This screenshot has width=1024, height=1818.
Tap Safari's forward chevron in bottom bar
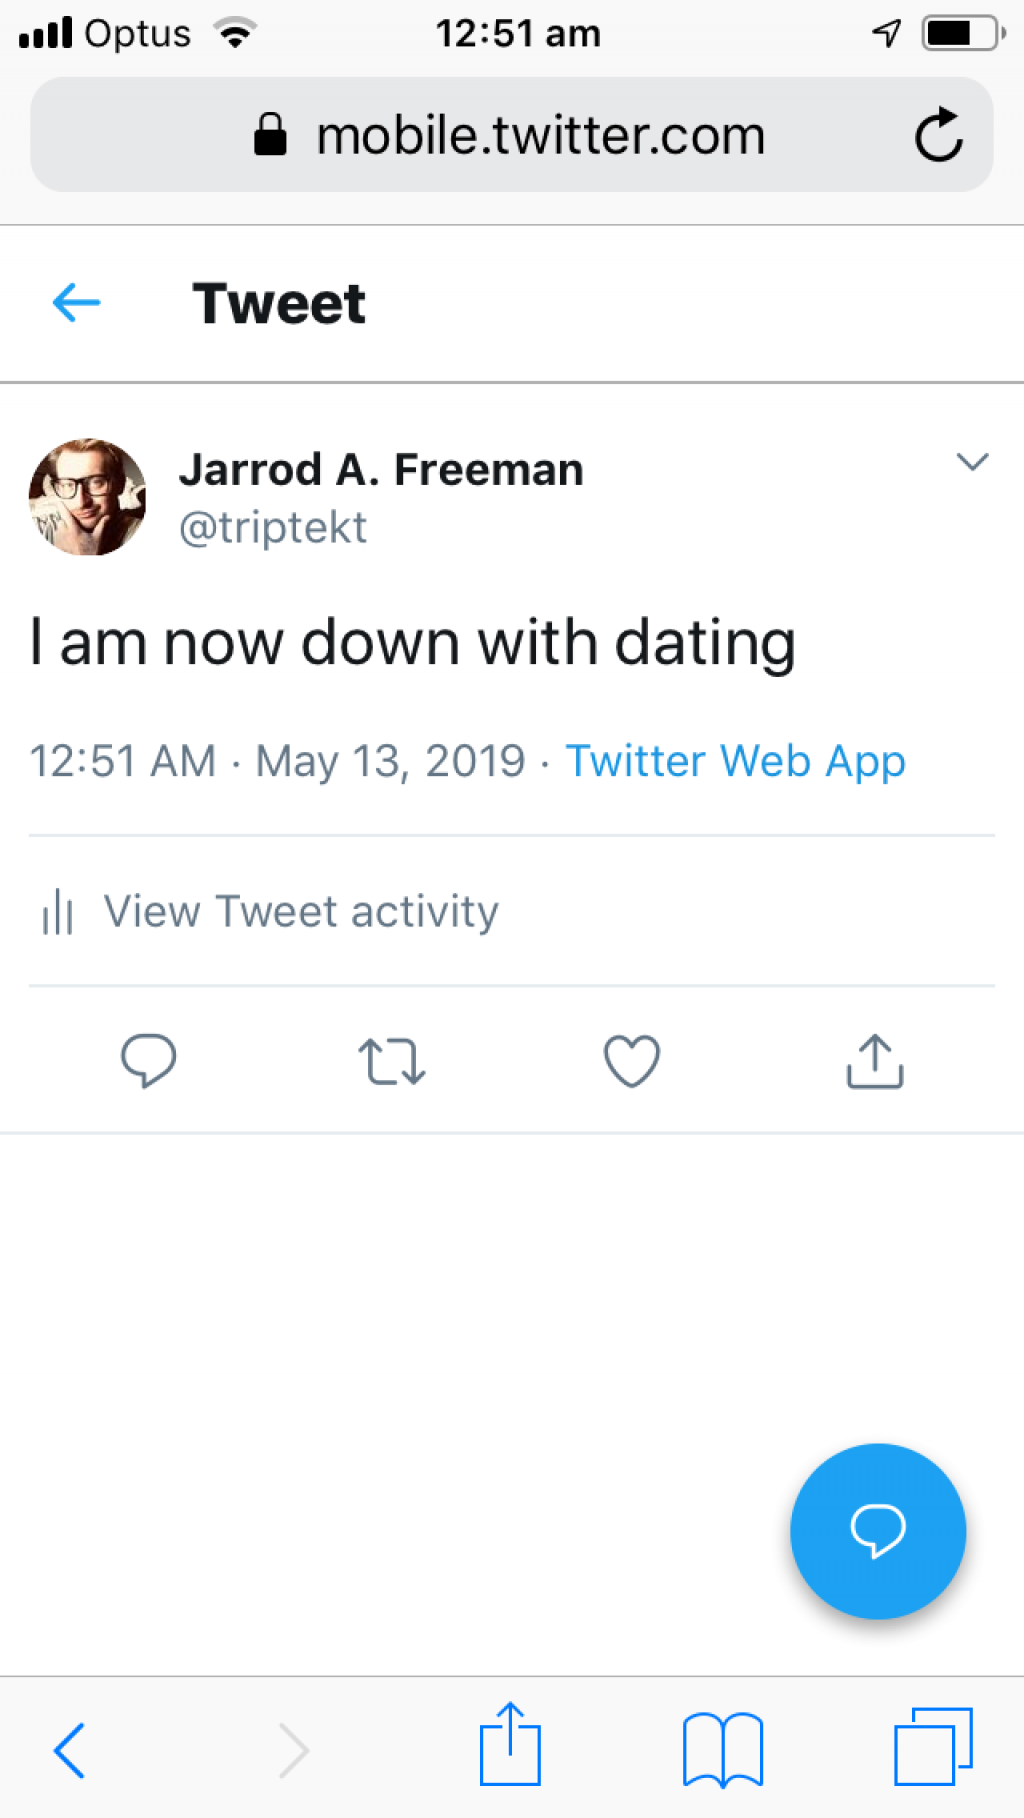point(293,1750)
